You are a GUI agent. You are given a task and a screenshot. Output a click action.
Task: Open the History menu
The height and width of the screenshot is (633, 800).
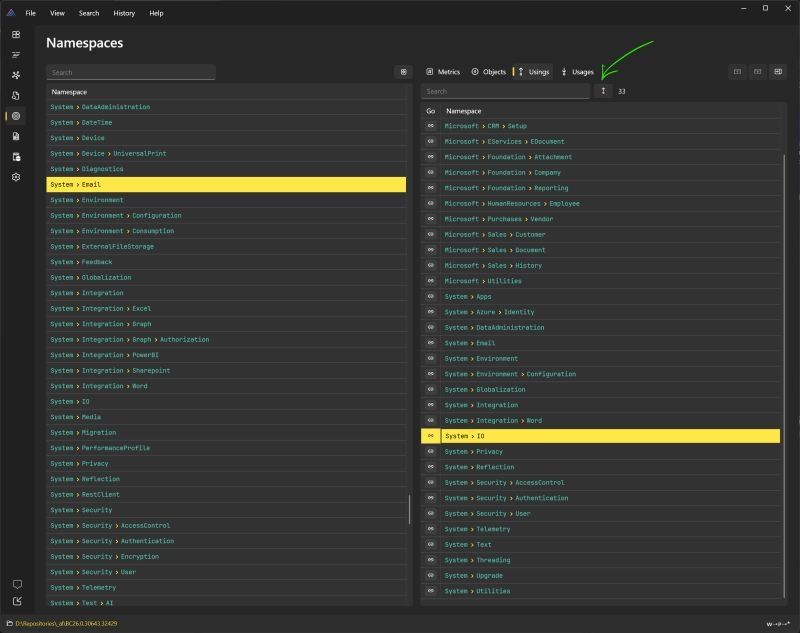124,13
